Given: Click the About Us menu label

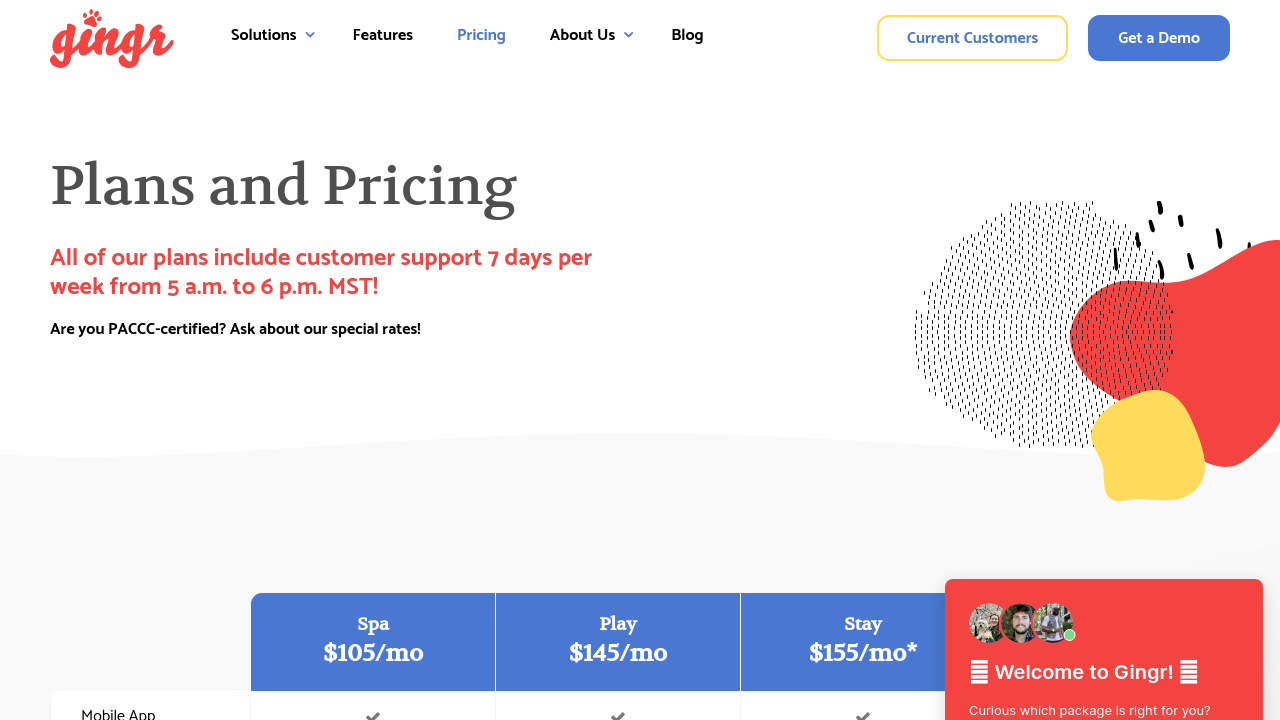Looking at the screenshot, I should tap(582, 35).
